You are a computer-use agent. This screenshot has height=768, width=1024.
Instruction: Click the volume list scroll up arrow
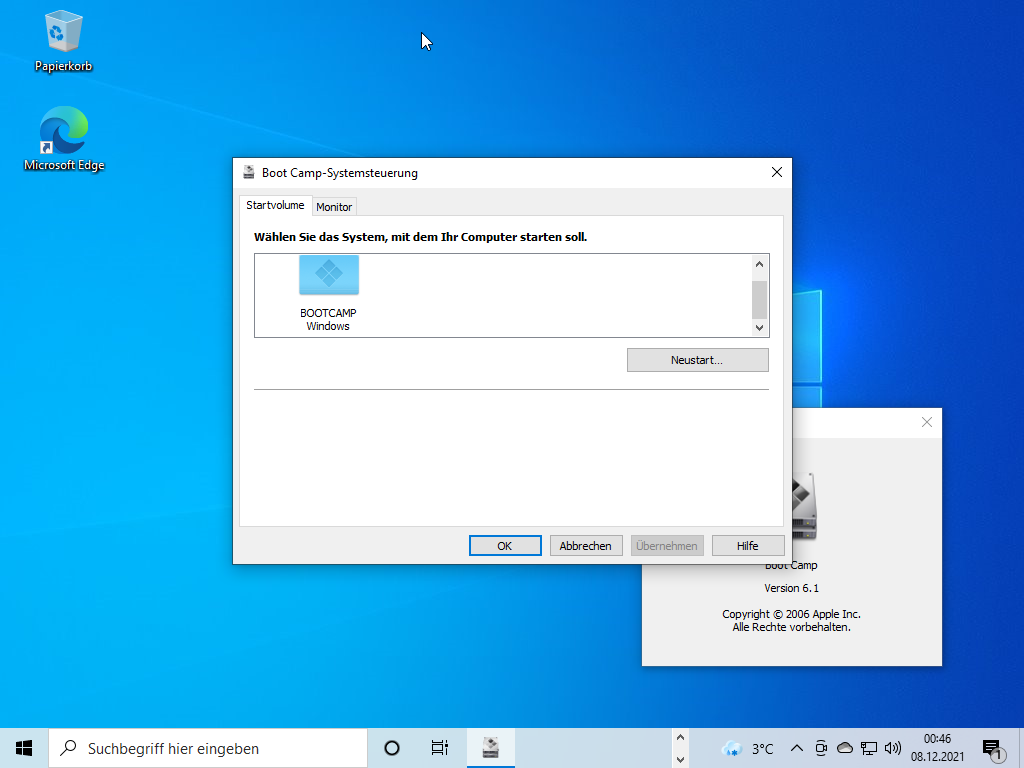(760, 264)
